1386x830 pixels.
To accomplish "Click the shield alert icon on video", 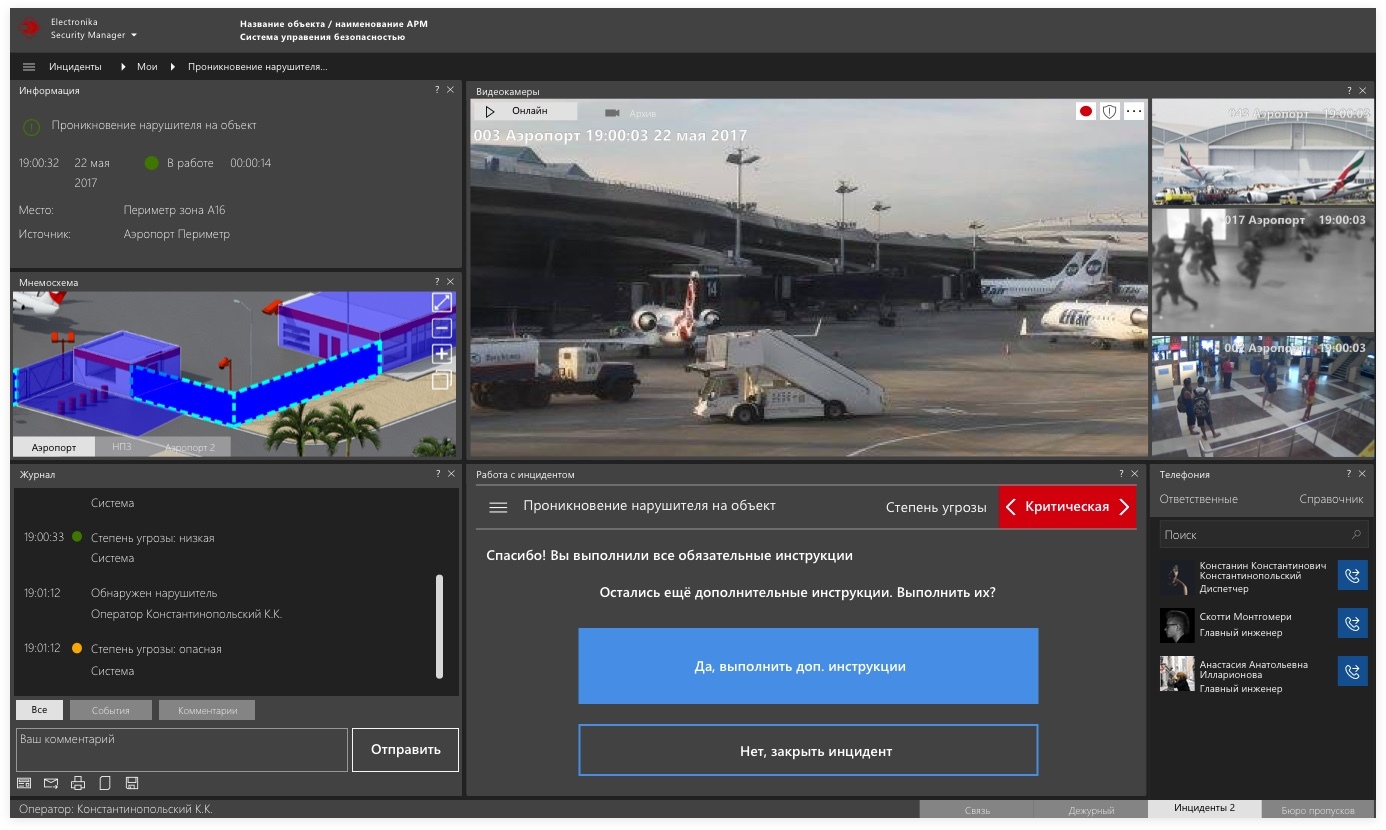I will 1109,111.
